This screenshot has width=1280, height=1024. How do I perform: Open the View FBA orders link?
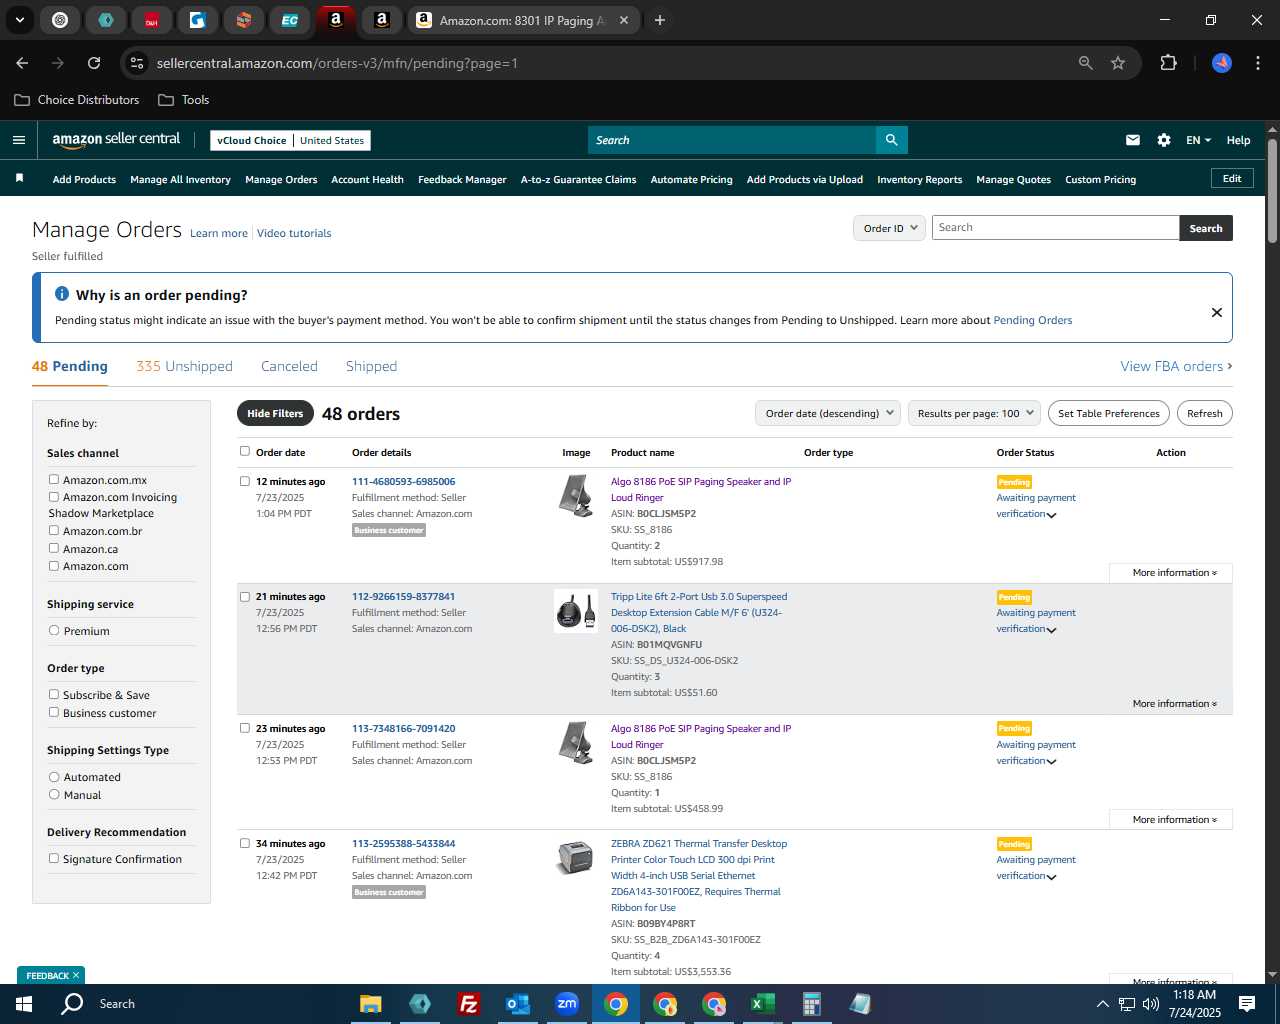tap(1176, 366)
